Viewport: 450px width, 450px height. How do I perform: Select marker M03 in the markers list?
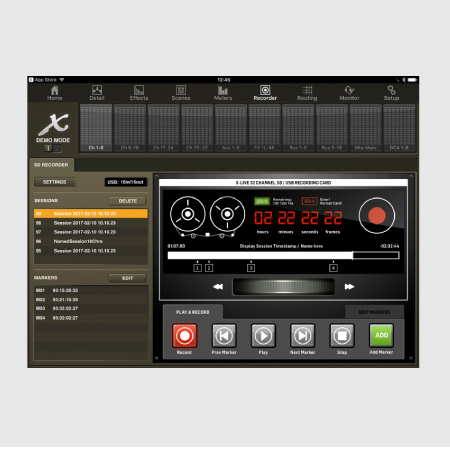91,309
